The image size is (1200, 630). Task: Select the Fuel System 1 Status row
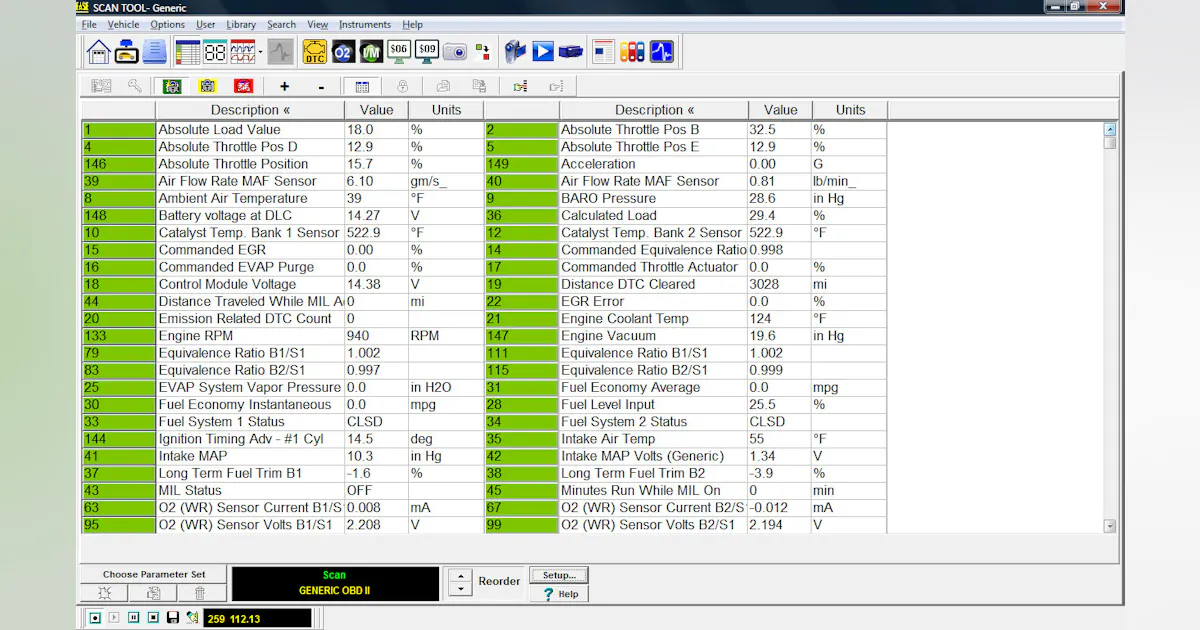point(282,422)
